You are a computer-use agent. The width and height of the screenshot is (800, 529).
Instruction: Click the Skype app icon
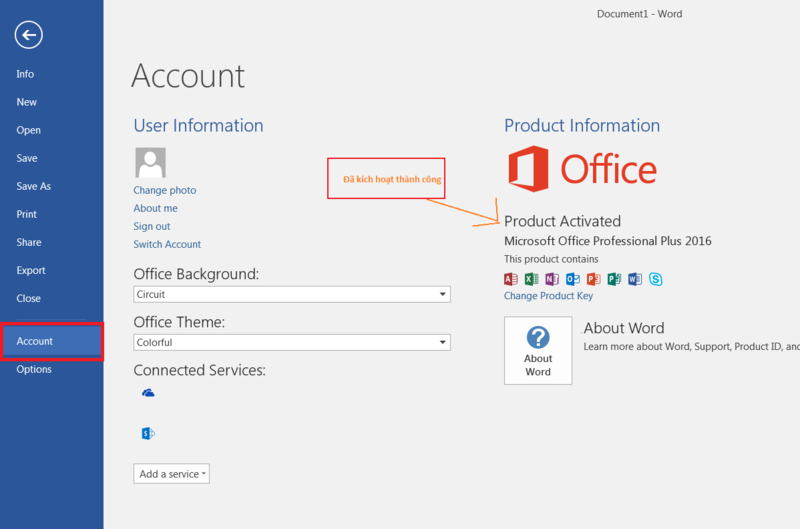(656, 279)
